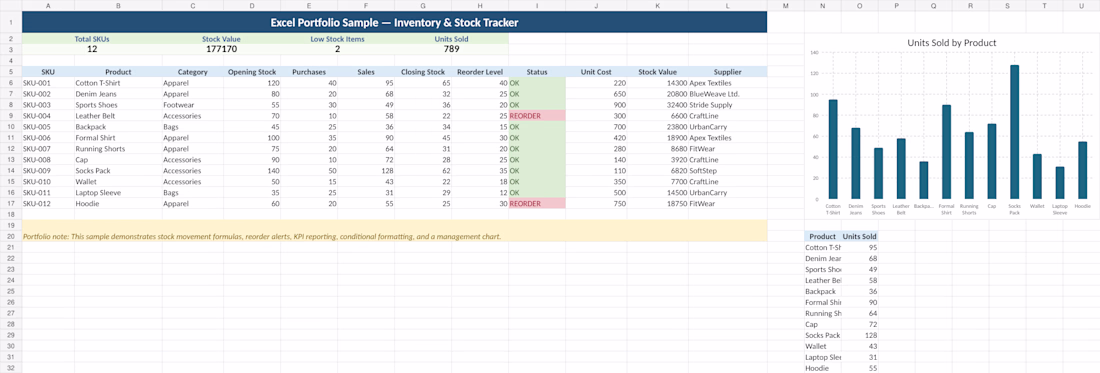Select the Stride Supply supplier cell

pyautogui.click(x=727, y=104)
